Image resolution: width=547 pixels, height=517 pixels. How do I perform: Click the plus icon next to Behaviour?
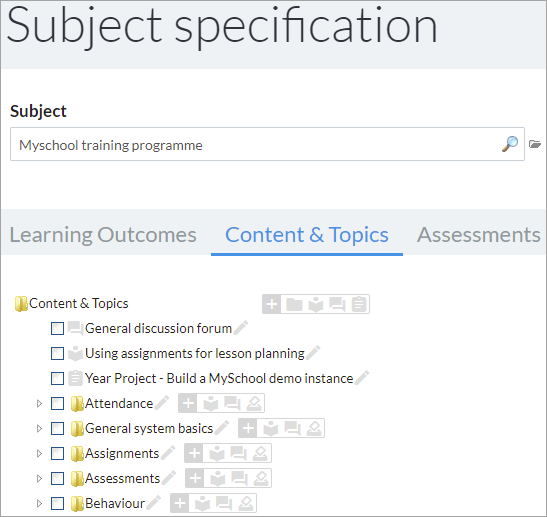point(180,503)
